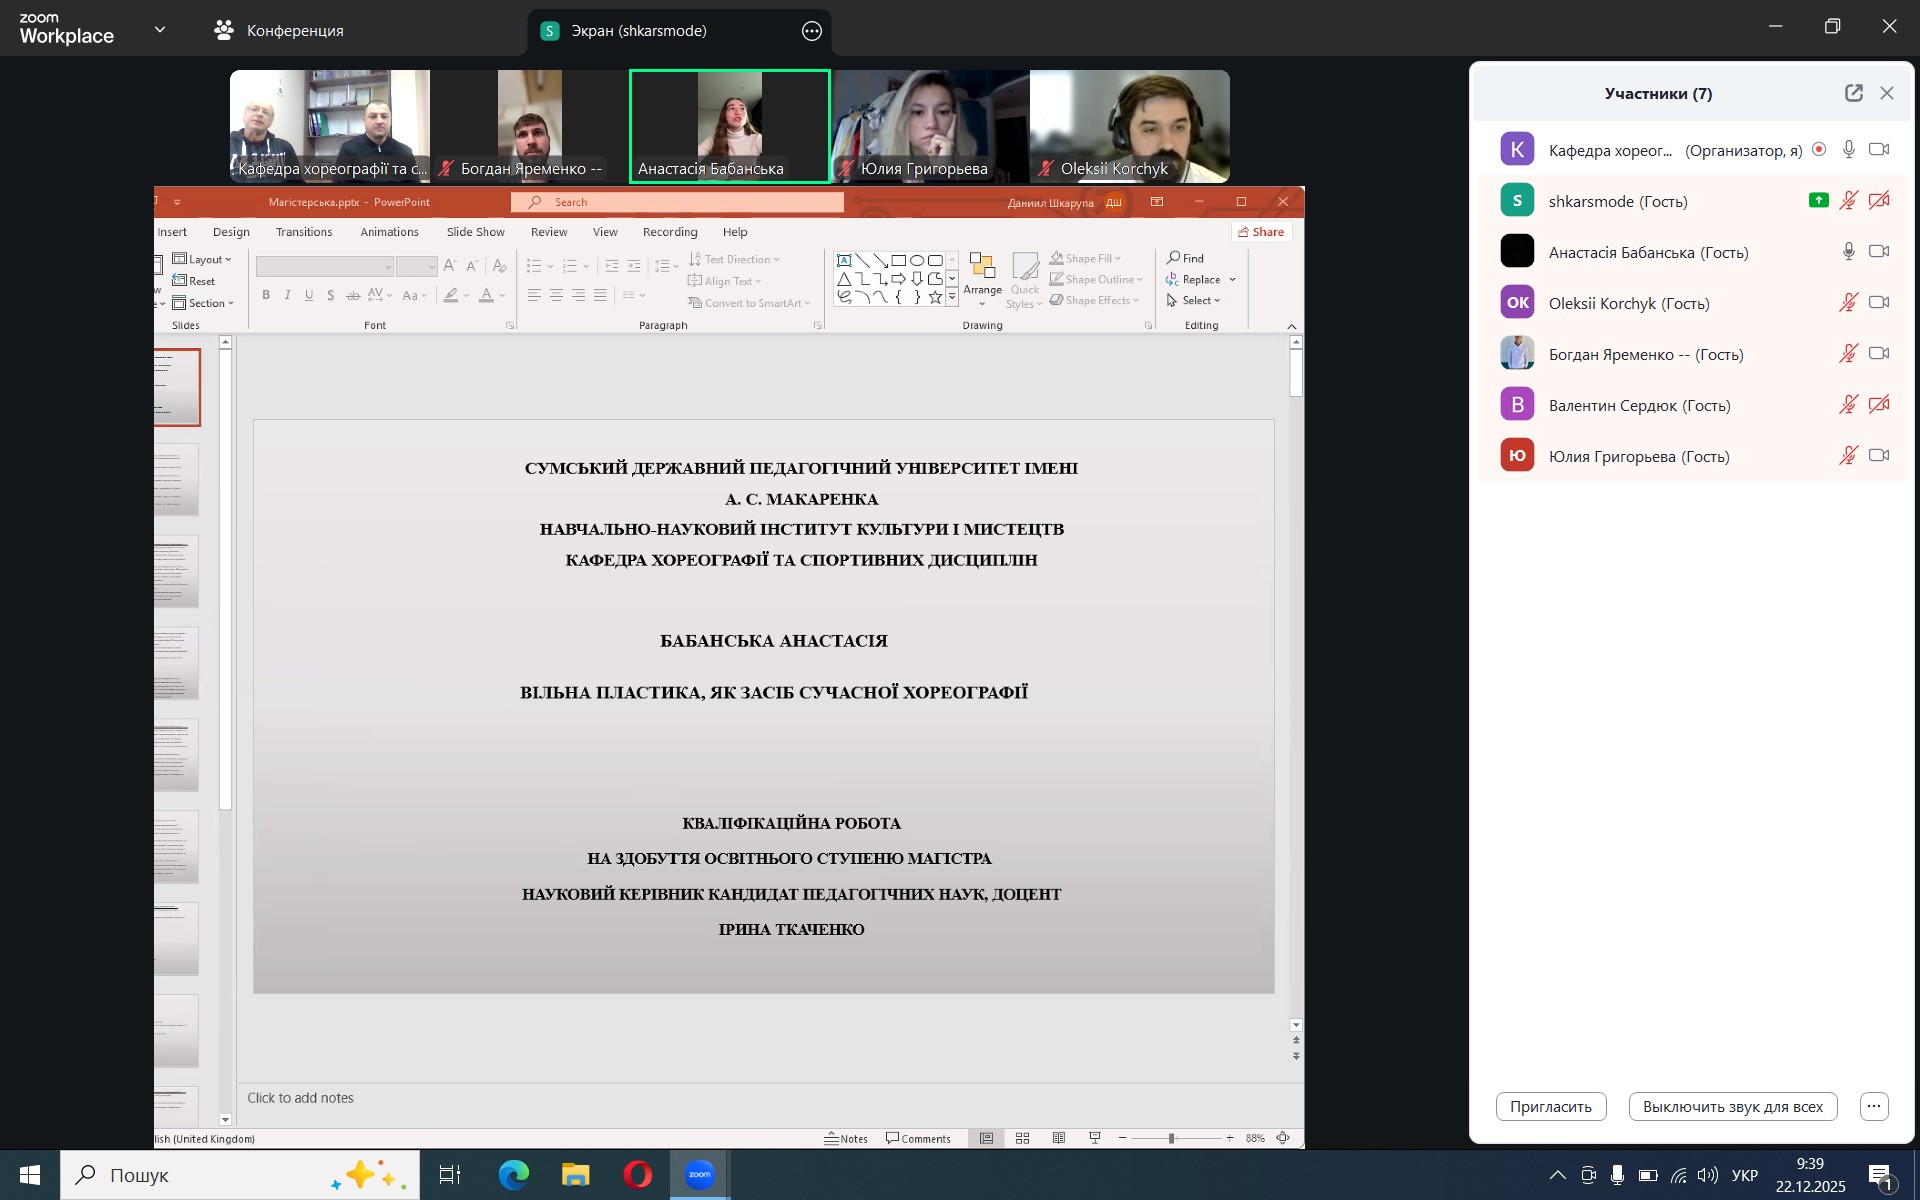The image size is (1920, 1200).
Task: Unmute Oleksii Korchyk microphone
Action: click(x=1848, y=302)
